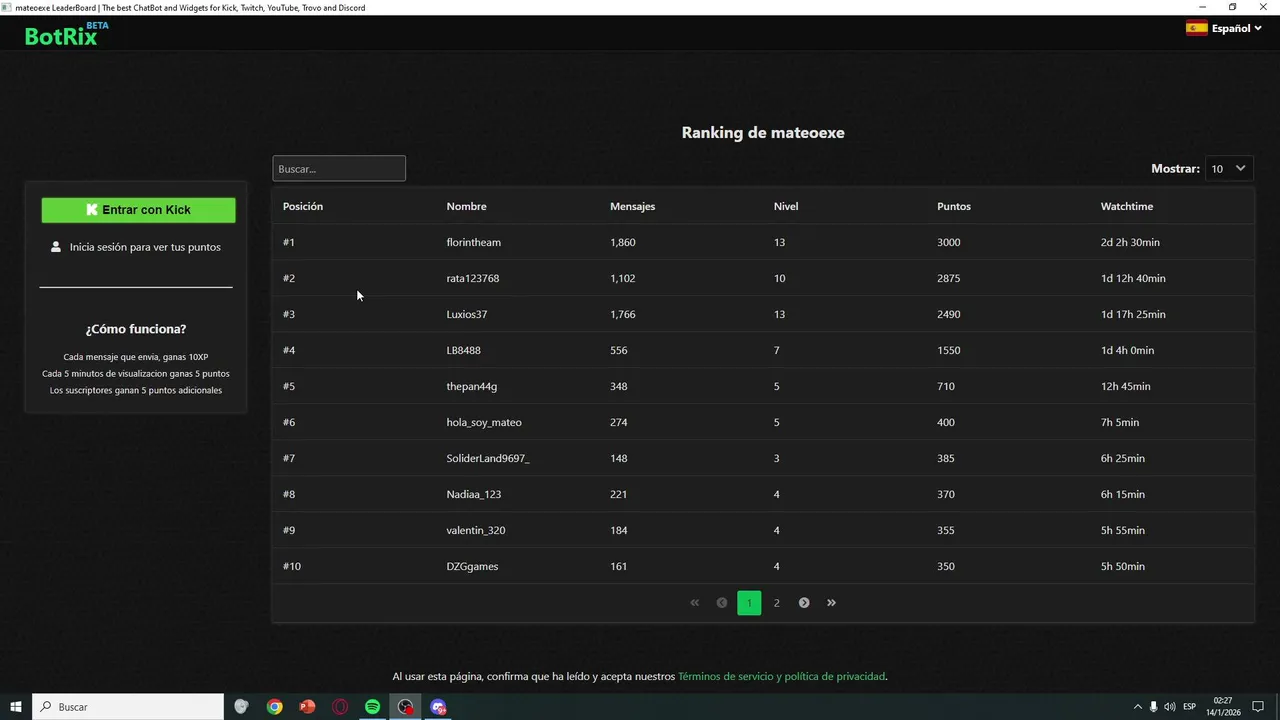Click the next page arrow
Screen dimensions: 1280x720
[804, 603]
